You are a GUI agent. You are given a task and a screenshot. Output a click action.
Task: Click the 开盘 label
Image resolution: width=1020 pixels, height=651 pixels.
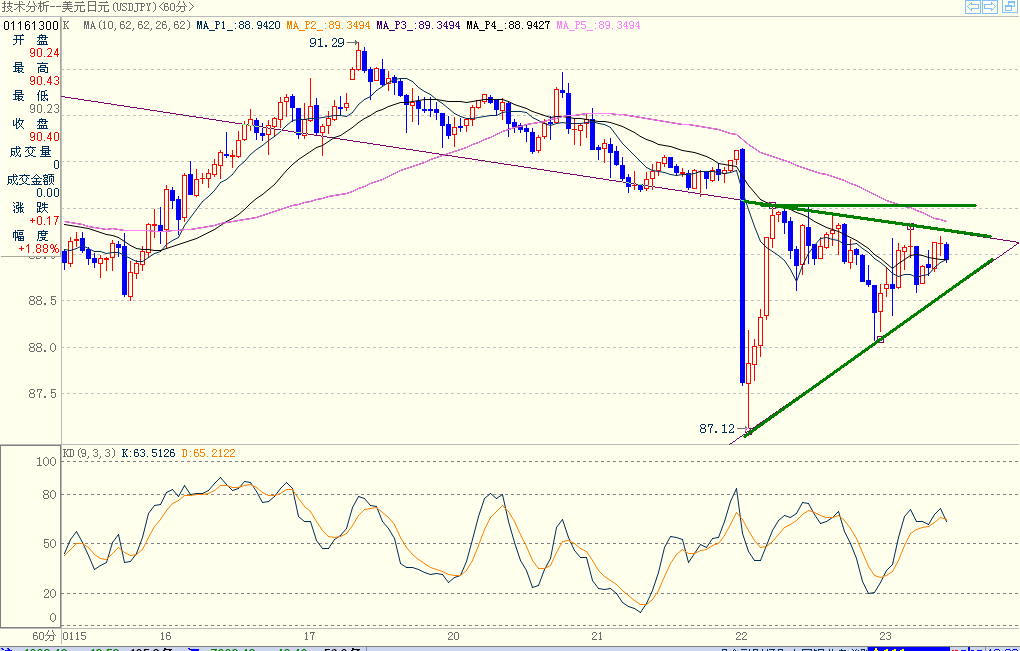coord(31,40)
